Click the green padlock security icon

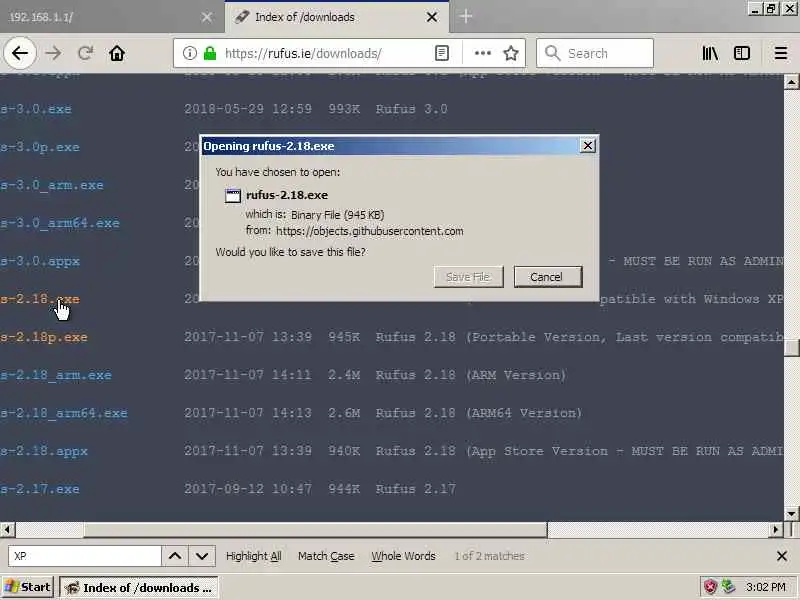click(x=210, y=53)
